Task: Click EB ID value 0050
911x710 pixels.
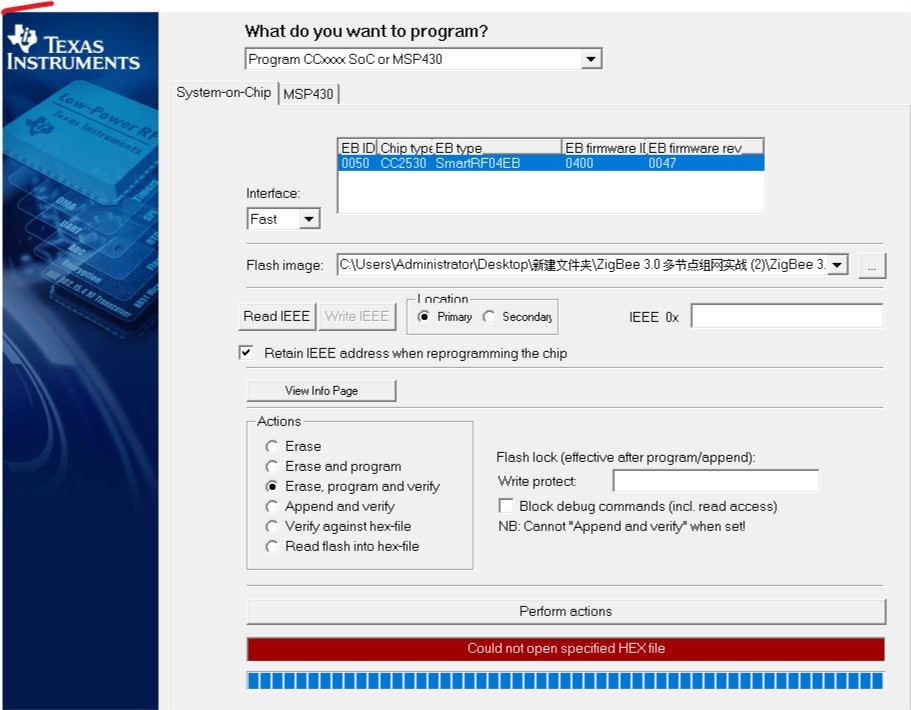Action: (355, 163)
